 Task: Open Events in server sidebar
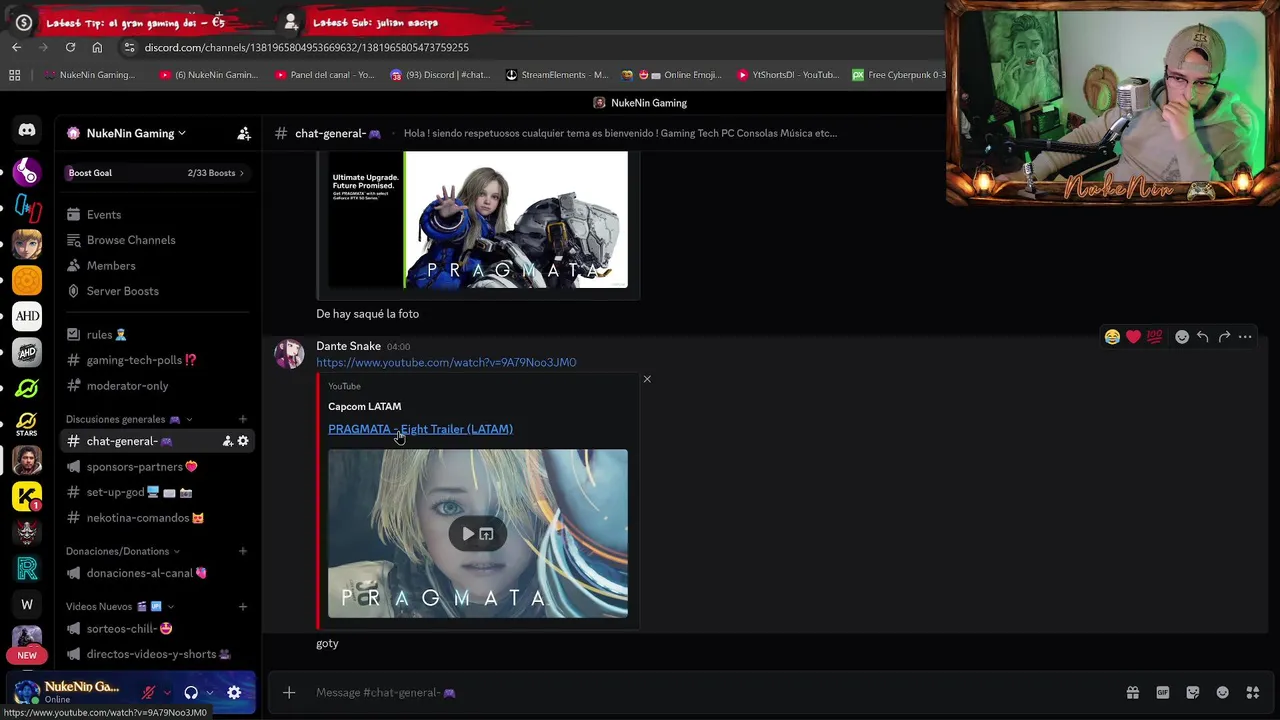click(158, 215)
